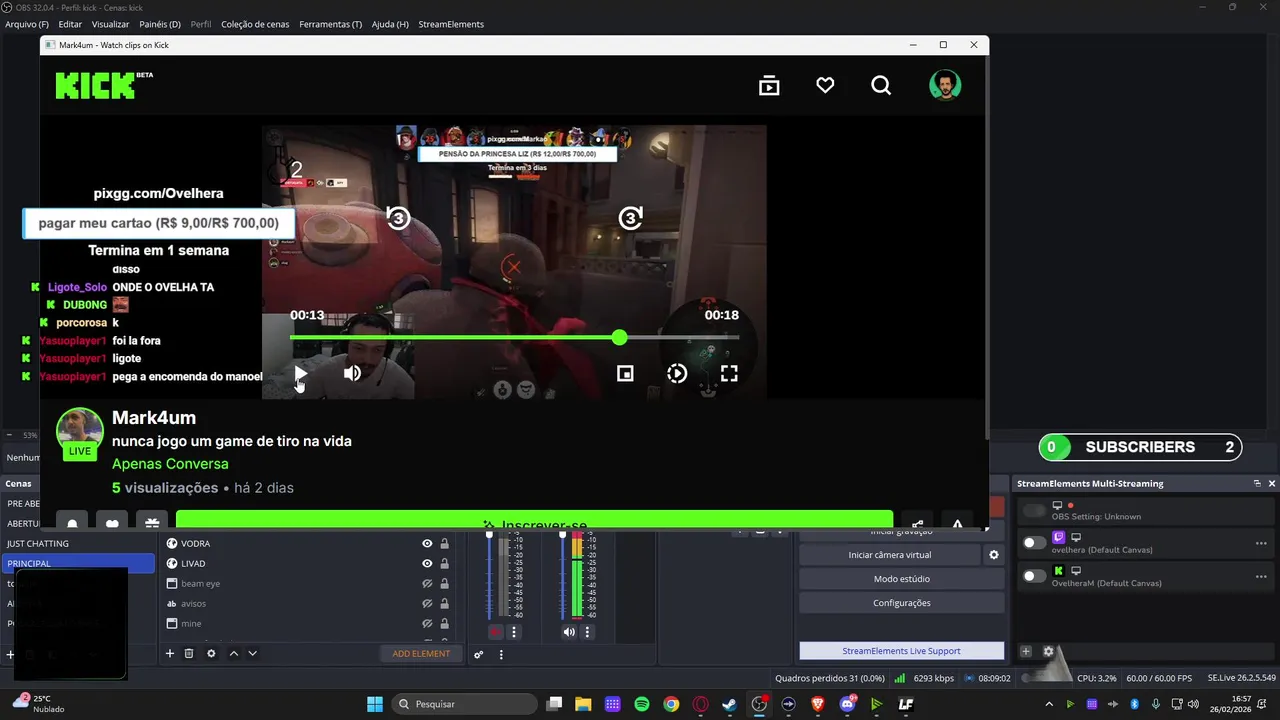Click ADD ELEMENT button
This screenshot has height=720, width=1280.
pos(421,653)
